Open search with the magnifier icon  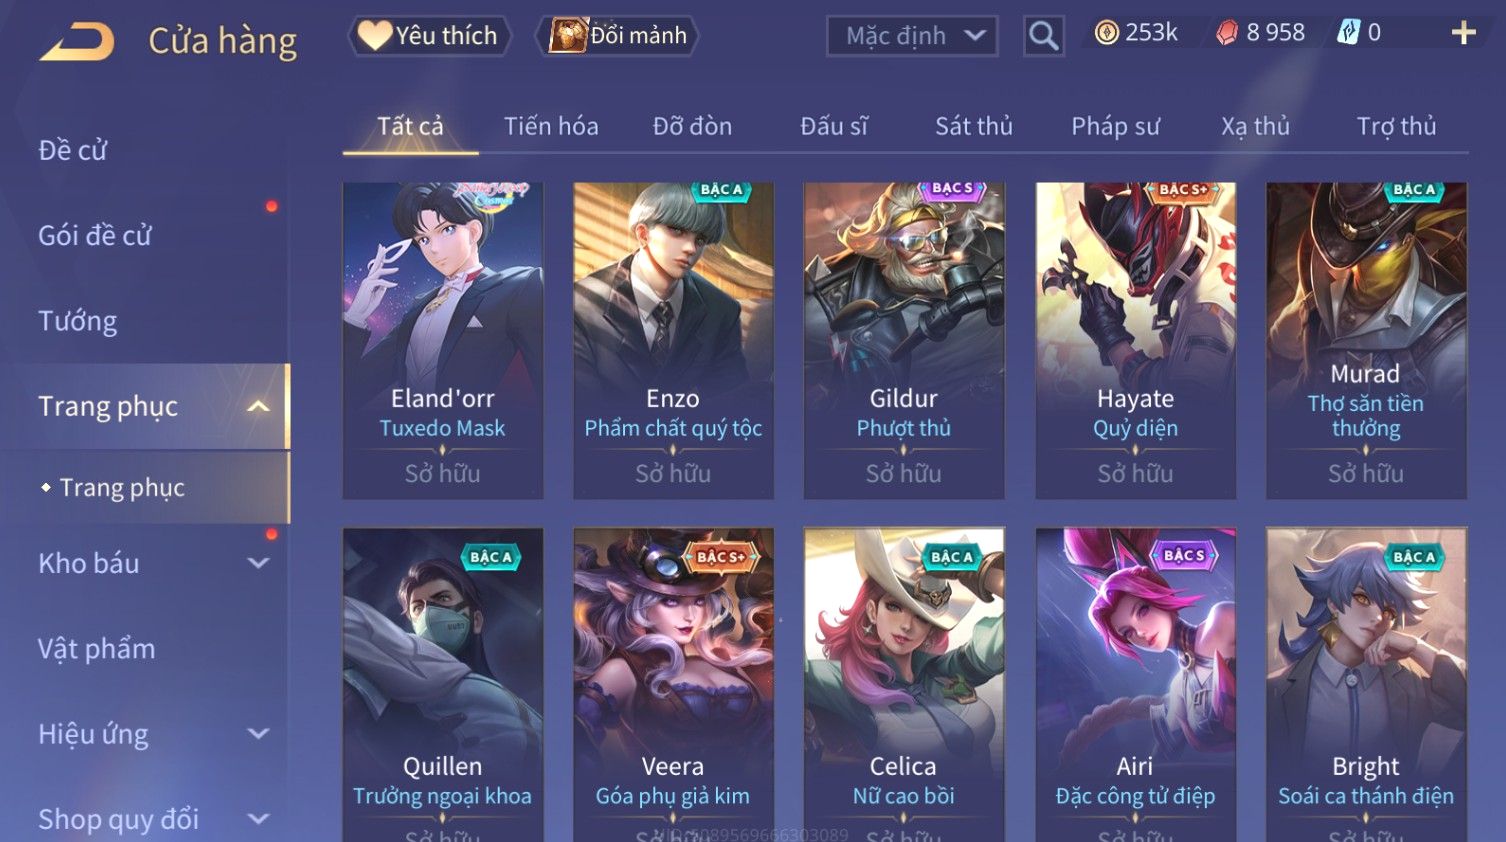pos(1043,36)
